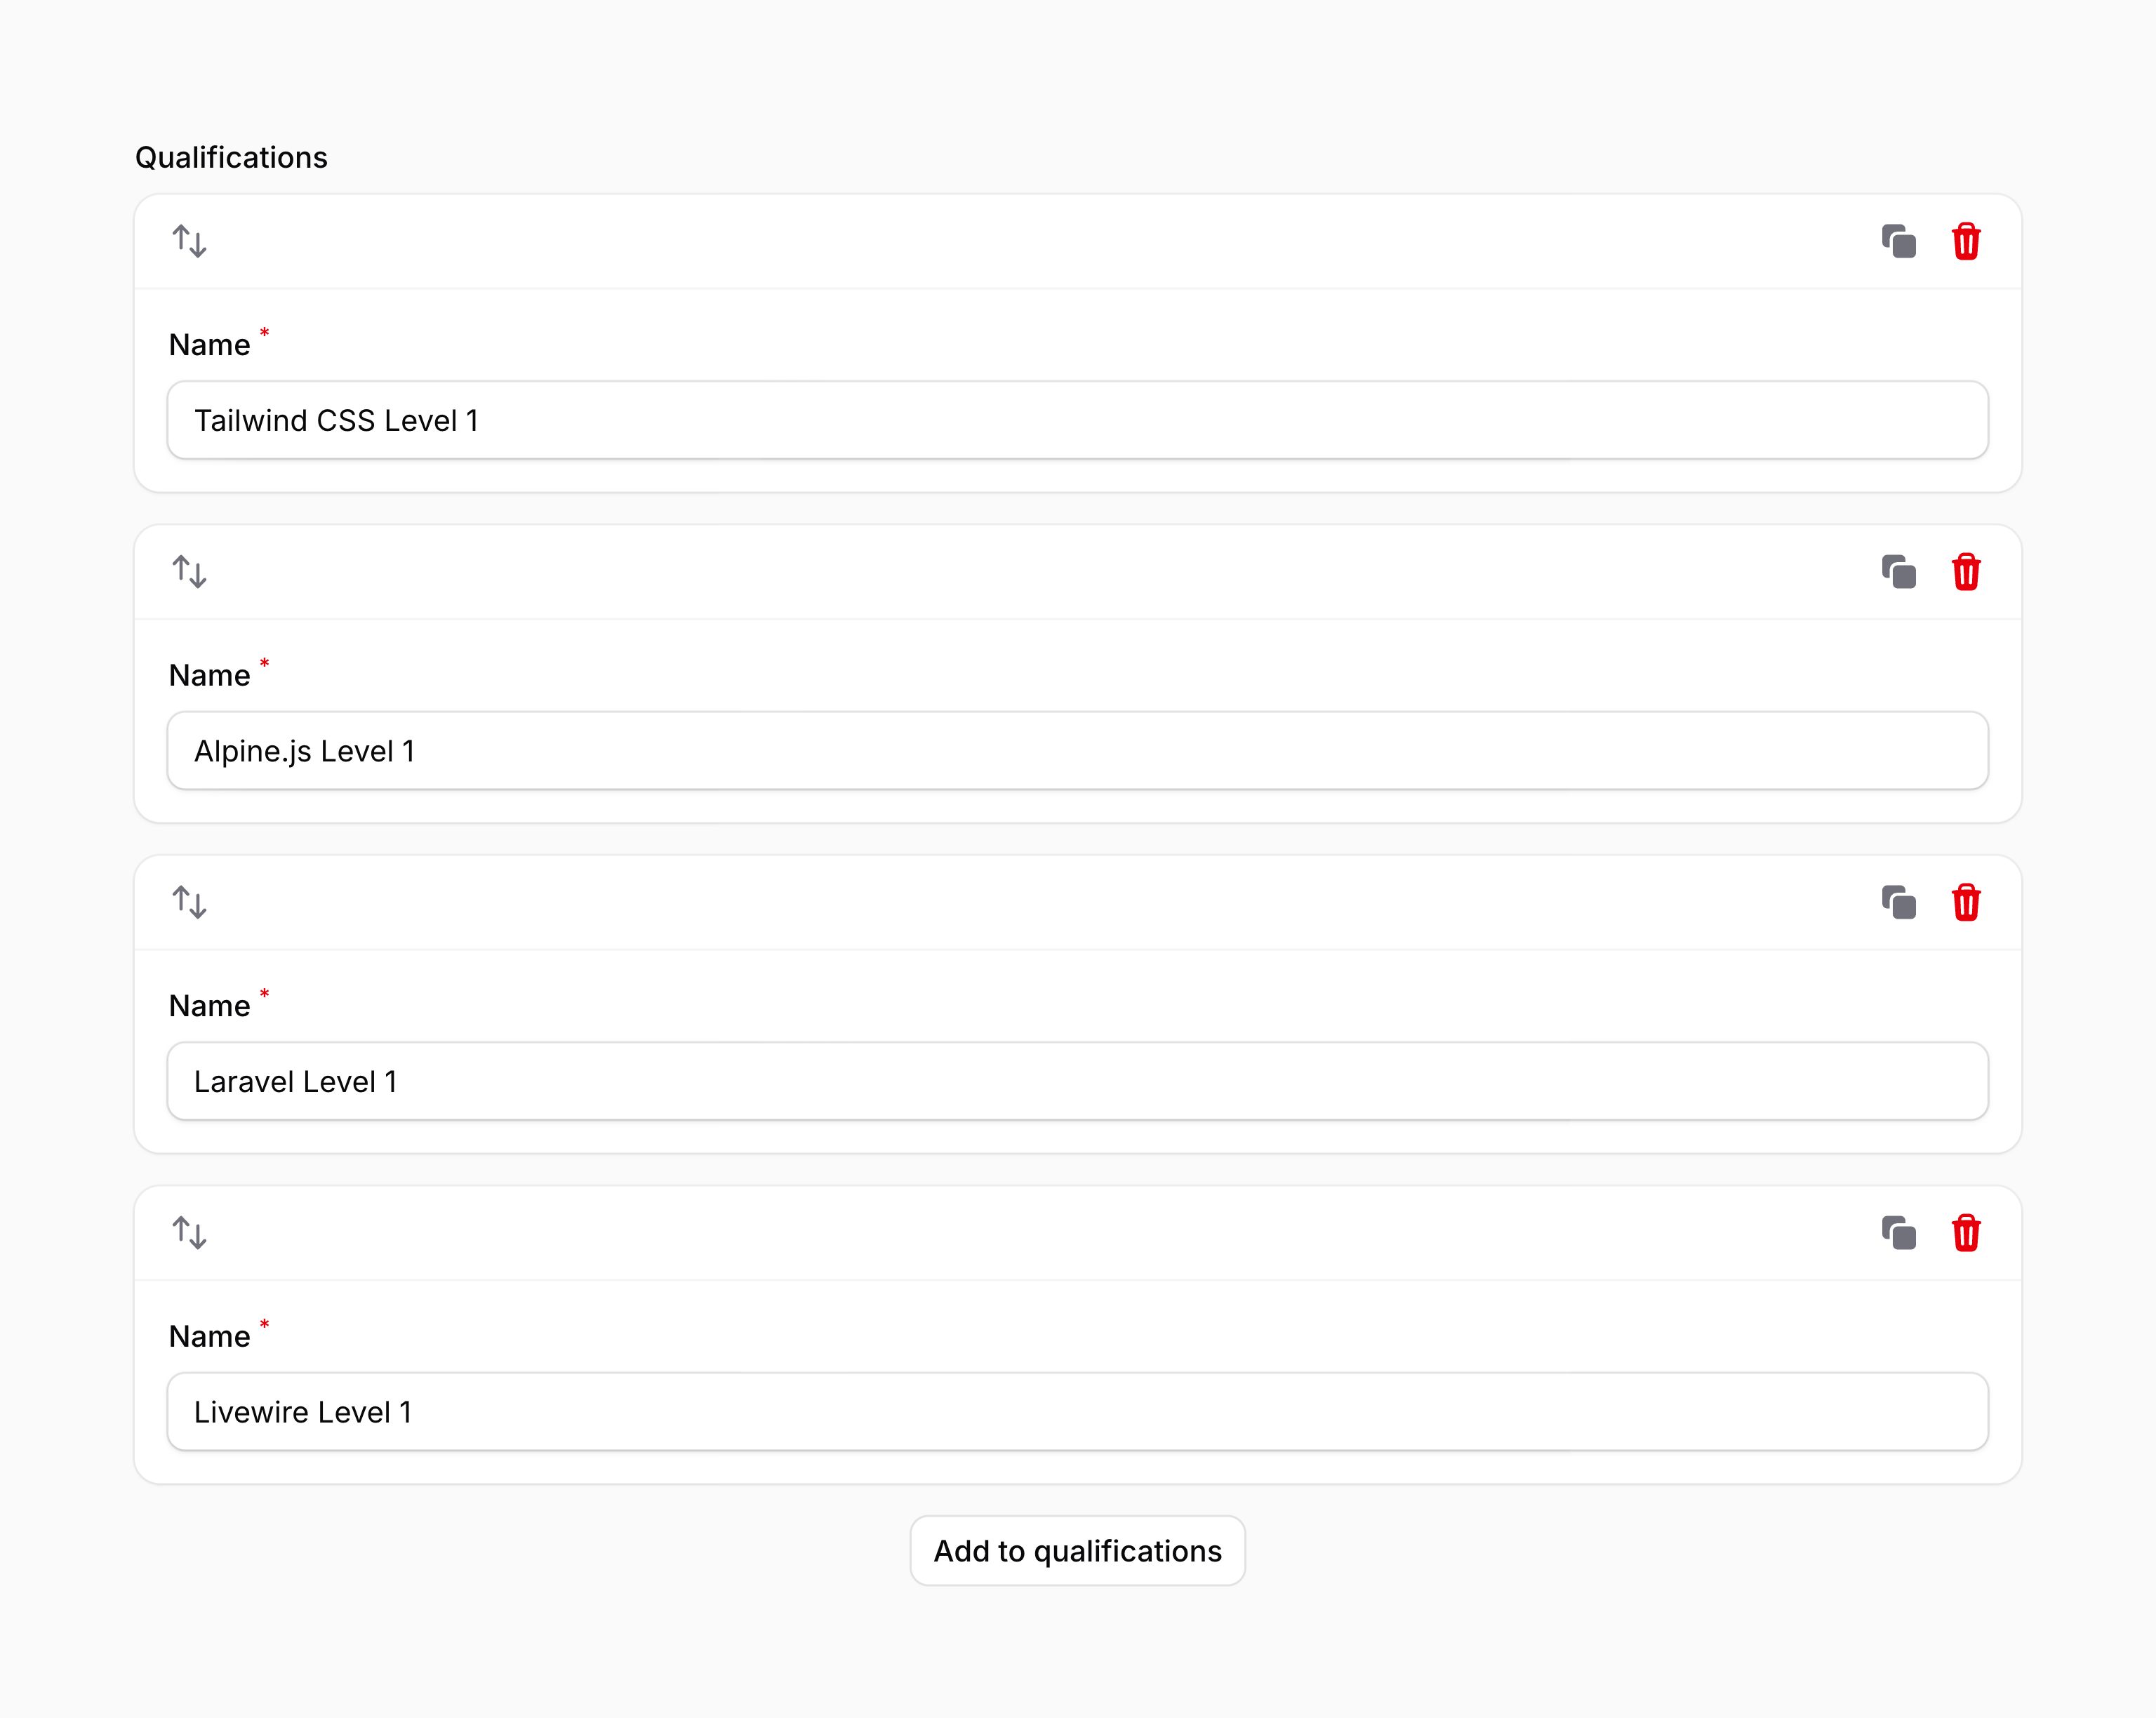Clone the Tailwind CSS Level 1 item
This screenshot has height=1718, width=2156.
[x=1898, y=242]
